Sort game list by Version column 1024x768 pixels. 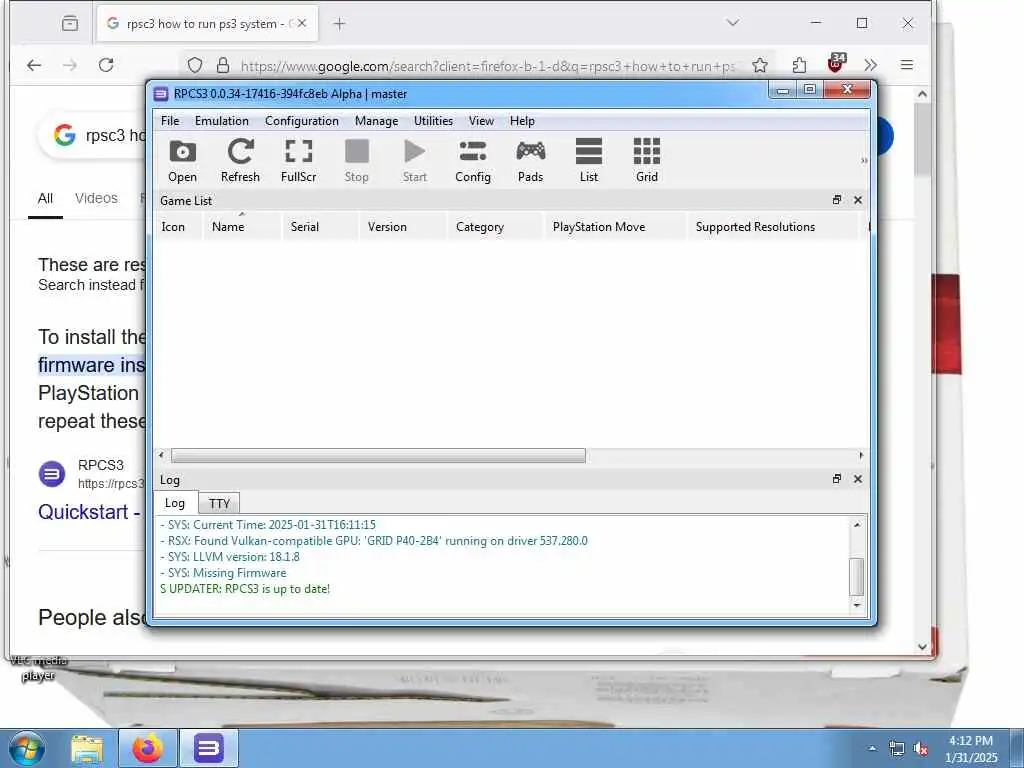403,227
